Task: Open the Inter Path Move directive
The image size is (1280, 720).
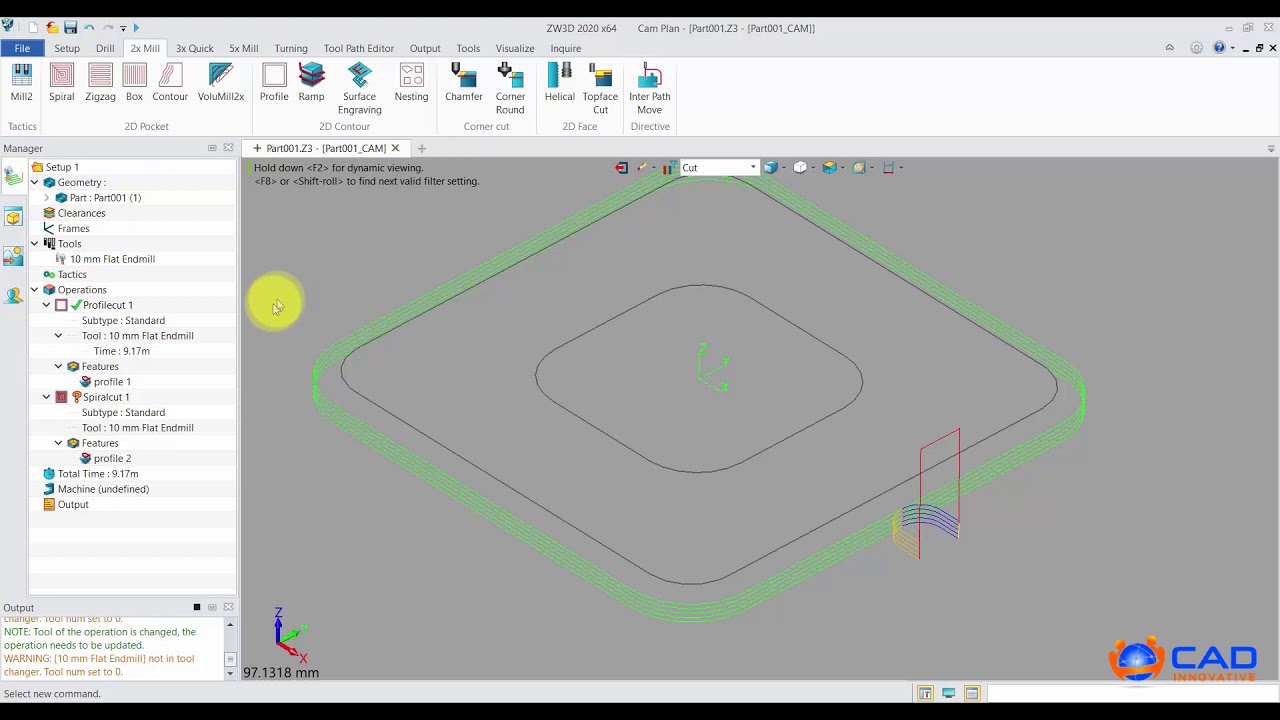Action: (650, 89)
